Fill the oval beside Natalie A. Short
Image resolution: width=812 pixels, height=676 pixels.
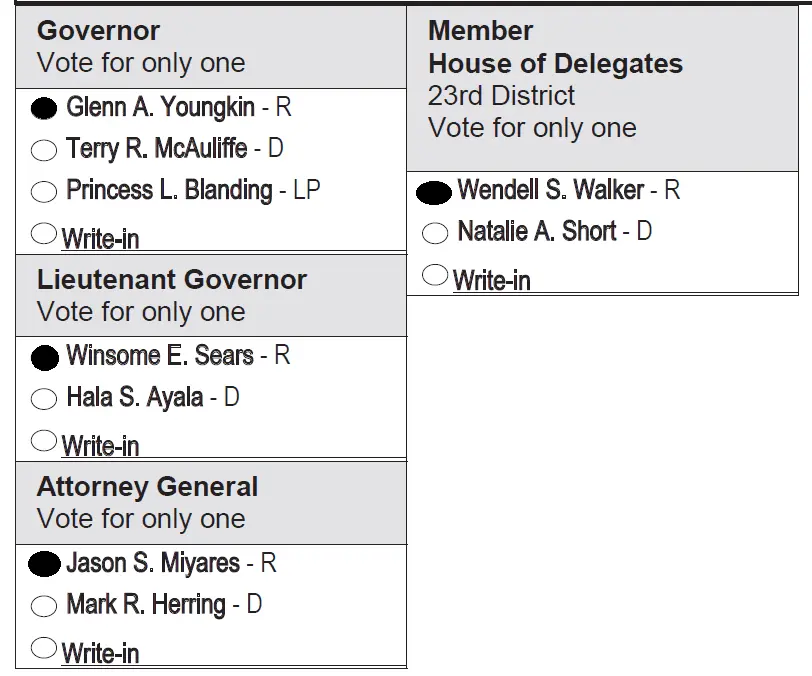point(435,233)
